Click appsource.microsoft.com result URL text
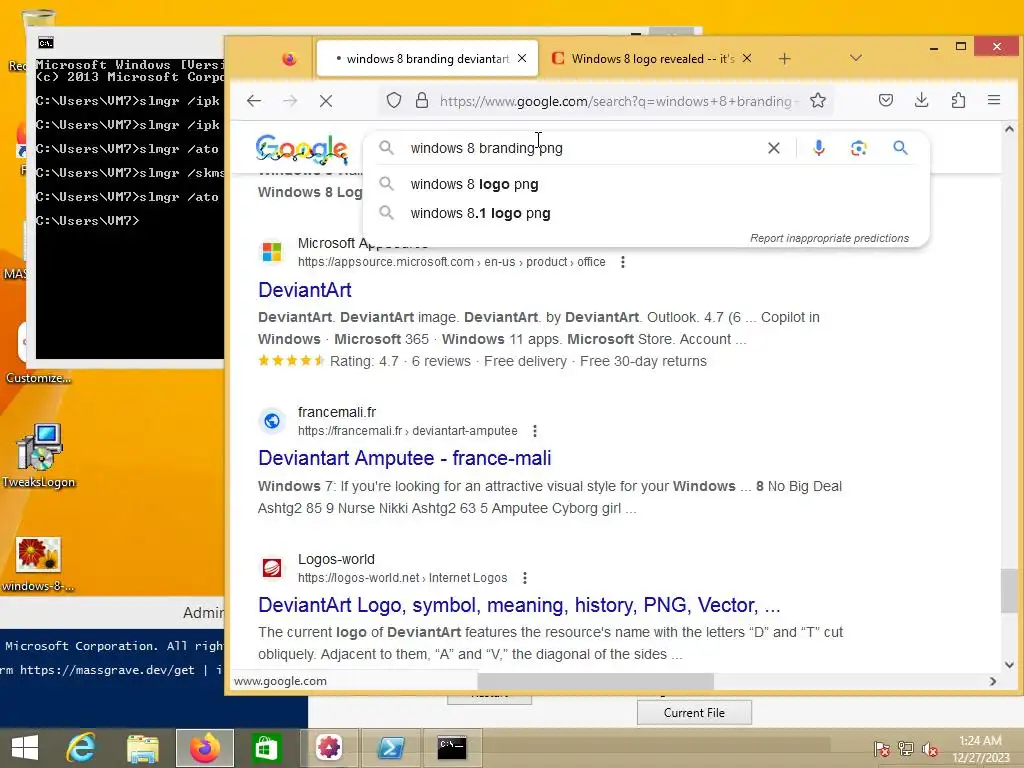The image size is (1024, 768). coord(451,262)
